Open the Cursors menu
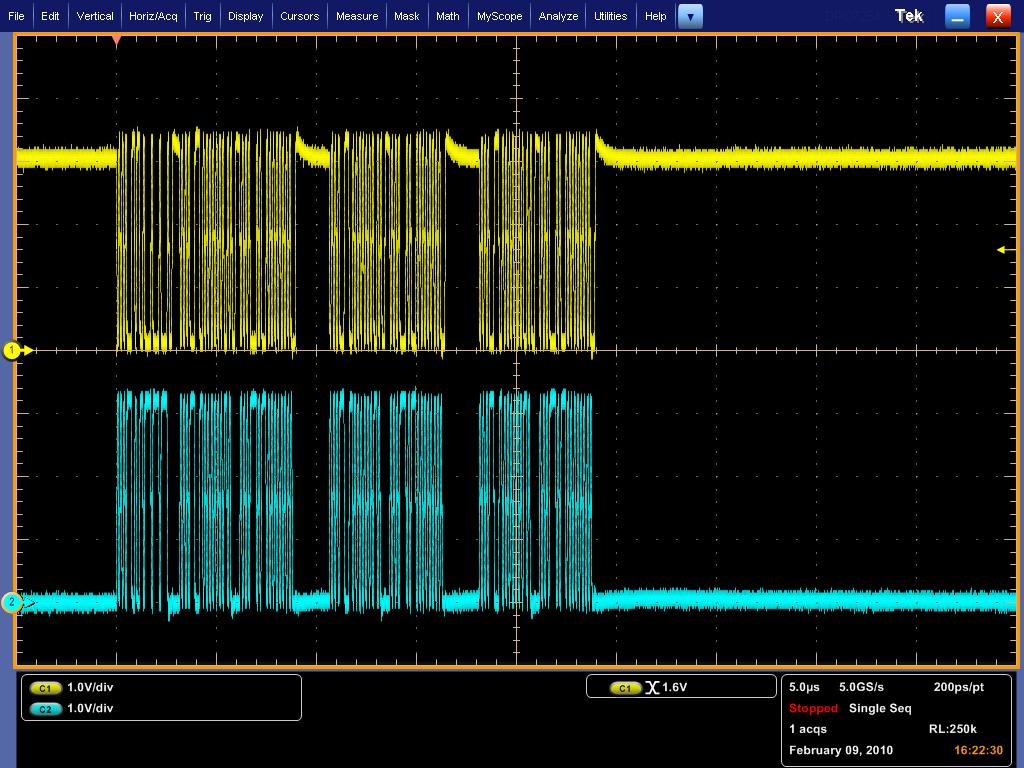Viewport: 1024px width, 768px height. pos(299,16)
